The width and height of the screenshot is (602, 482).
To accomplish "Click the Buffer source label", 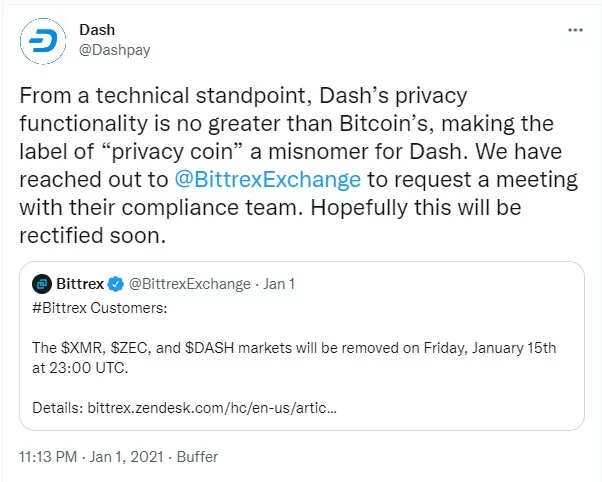I will (197, 457).
